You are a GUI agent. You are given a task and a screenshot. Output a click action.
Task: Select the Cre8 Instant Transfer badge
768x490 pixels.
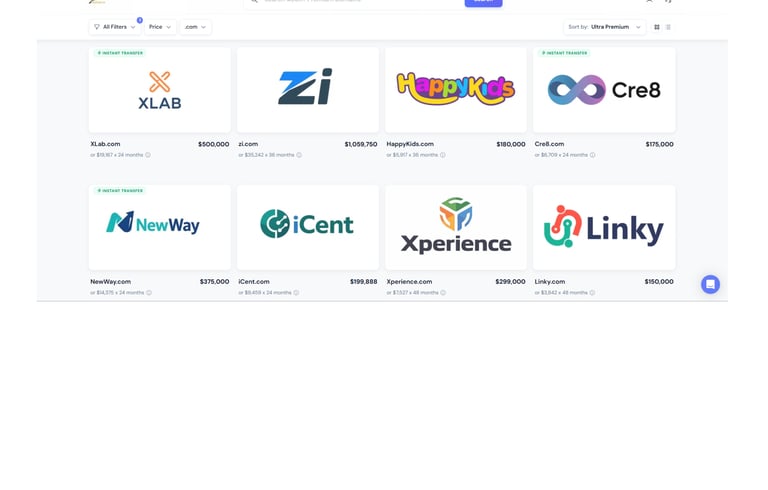point(564,53)
